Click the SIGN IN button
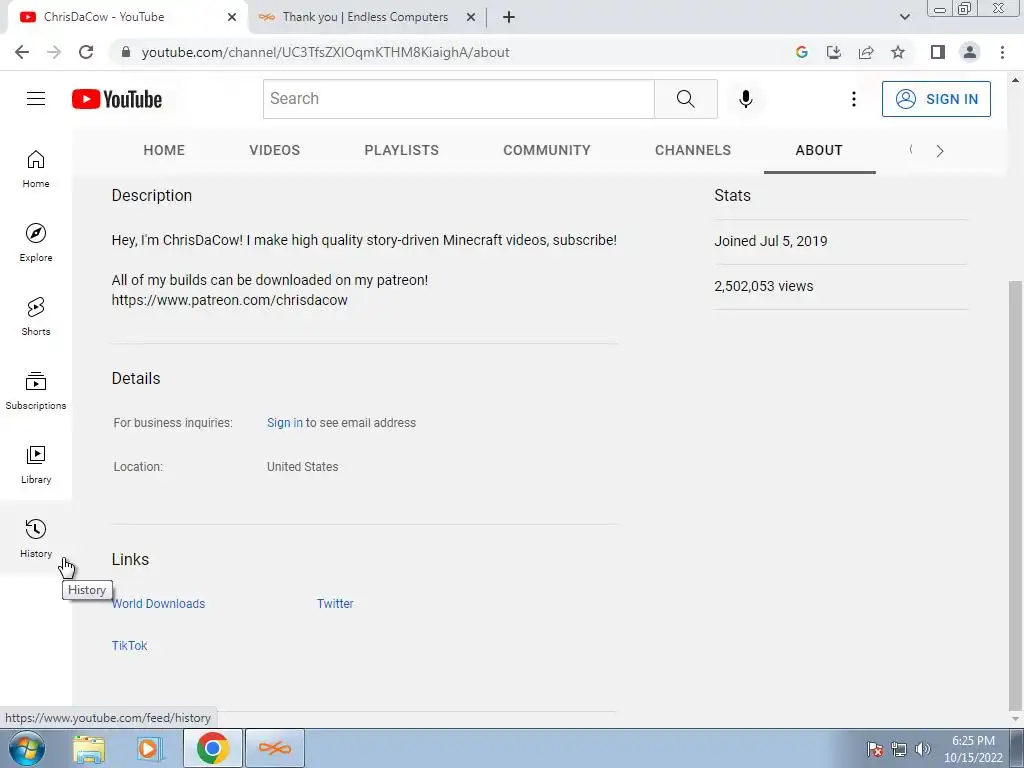 [936, 99]
